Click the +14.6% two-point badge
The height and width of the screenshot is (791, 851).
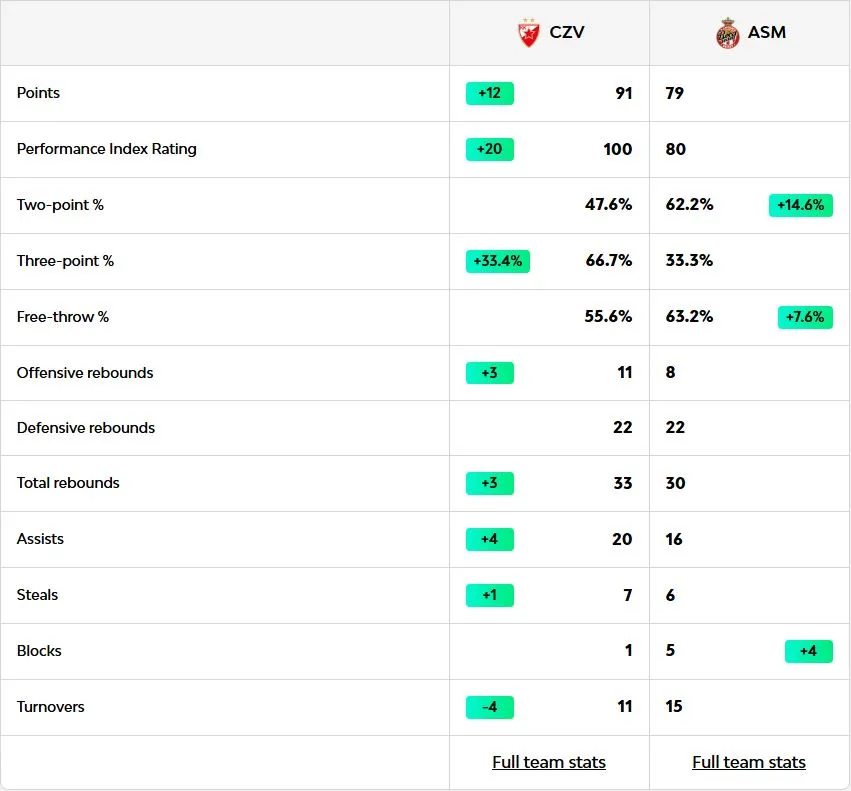pyautogui.click(x=800, y=205)
